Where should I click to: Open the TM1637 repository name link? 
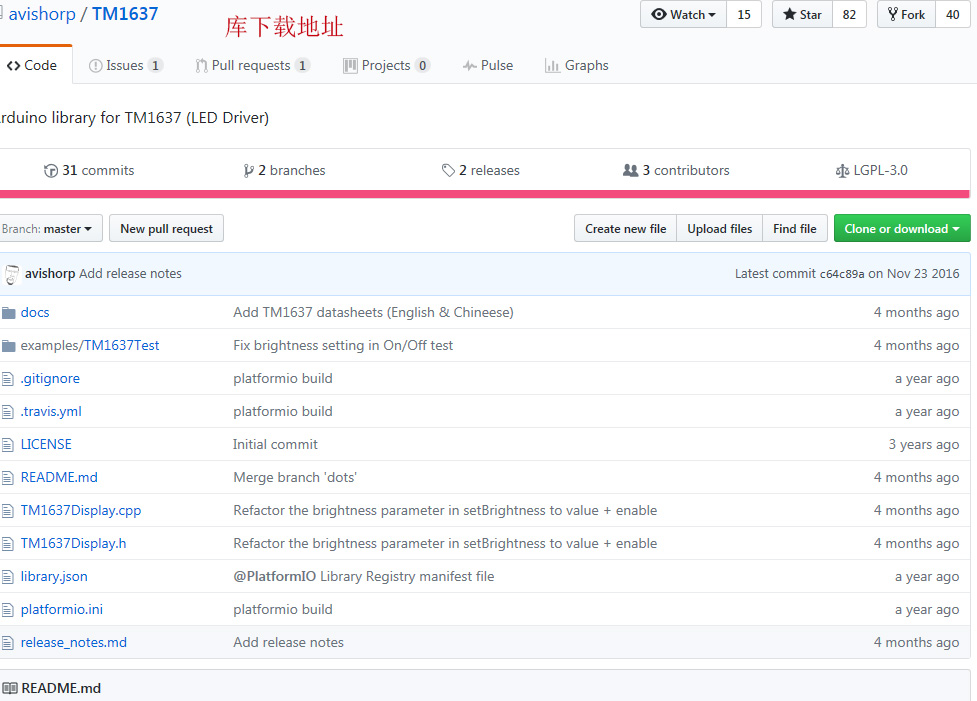(x=125, y=14)
